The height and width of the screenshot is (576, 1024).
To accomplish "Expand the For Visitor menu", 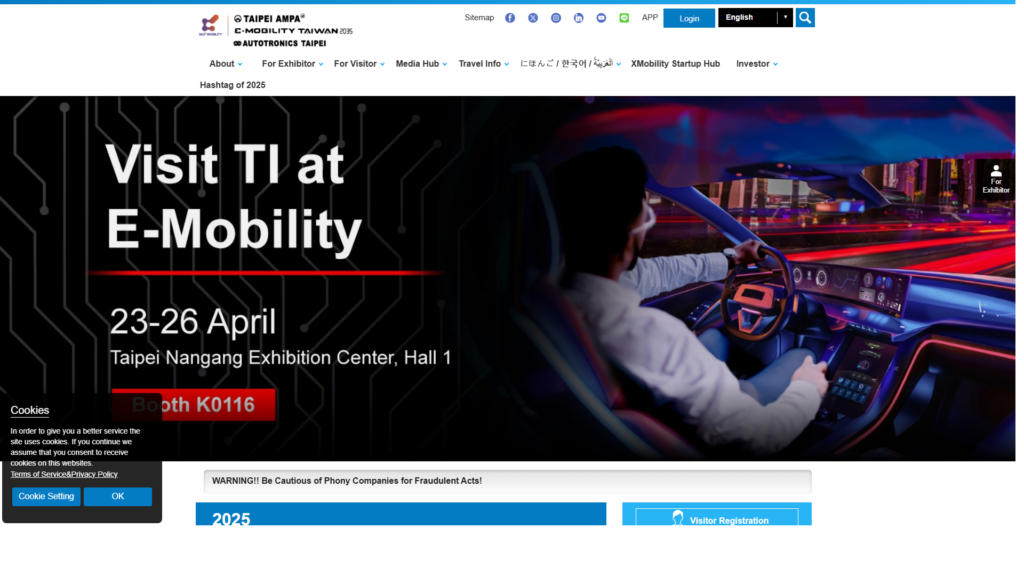I will point(359,64).
